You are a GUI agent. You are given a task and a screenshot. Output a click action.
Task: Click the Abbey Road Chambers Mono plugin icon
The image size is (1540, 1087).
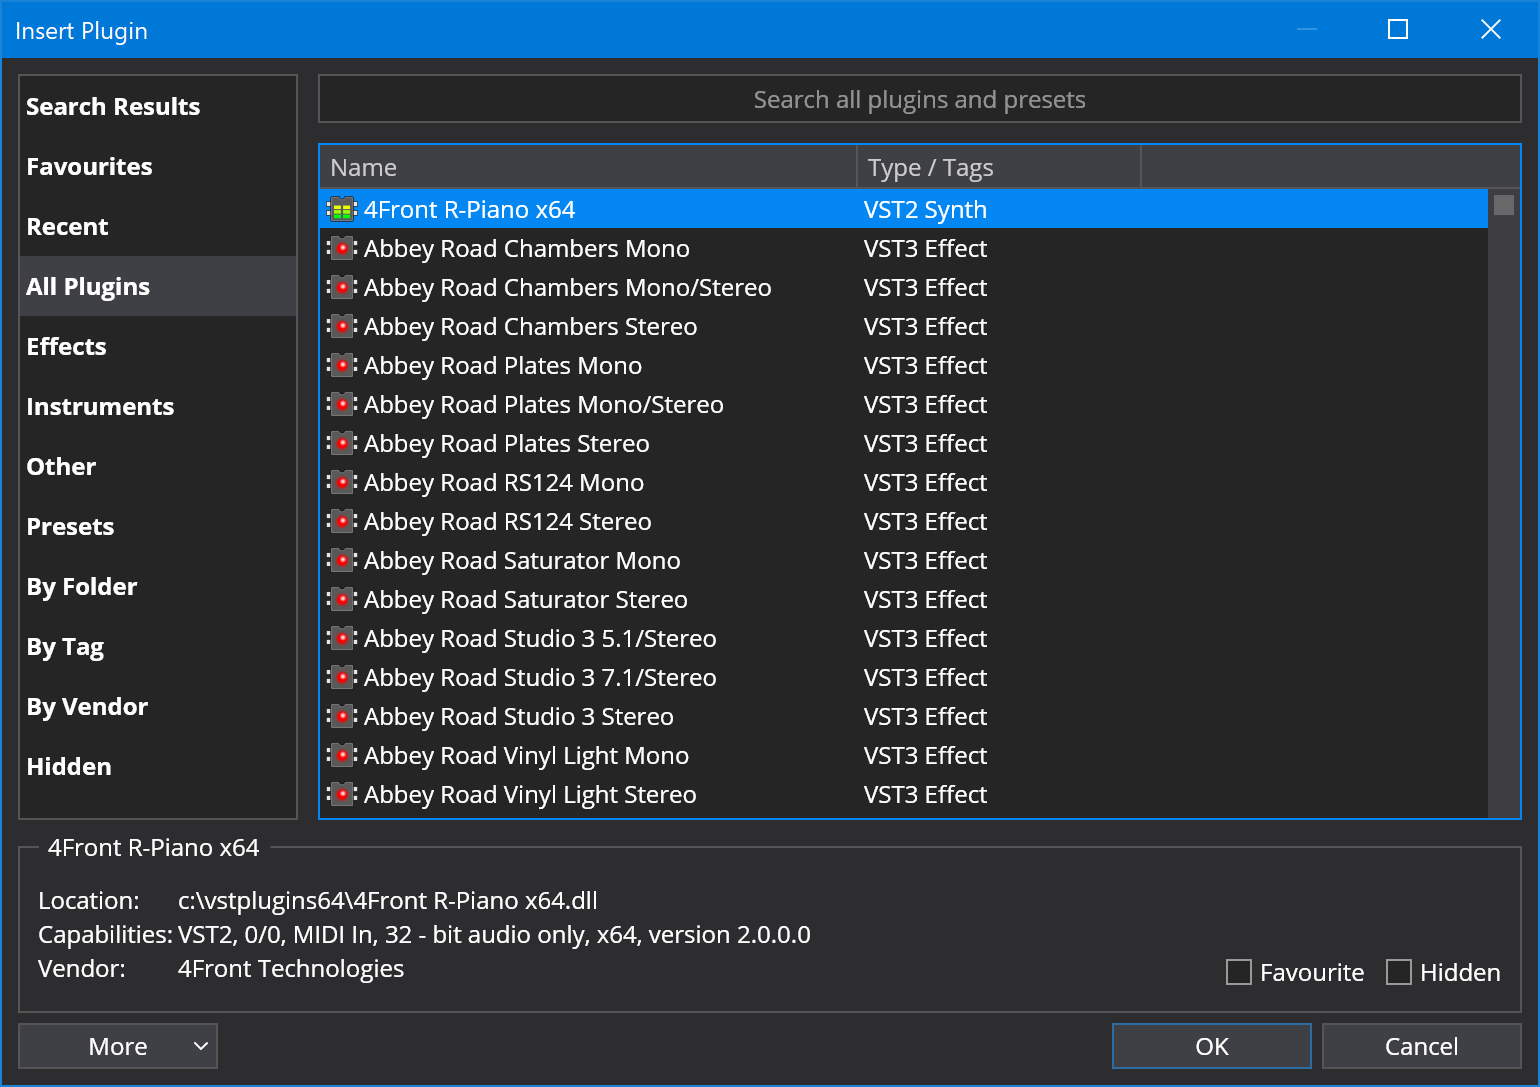coord(342,248)
